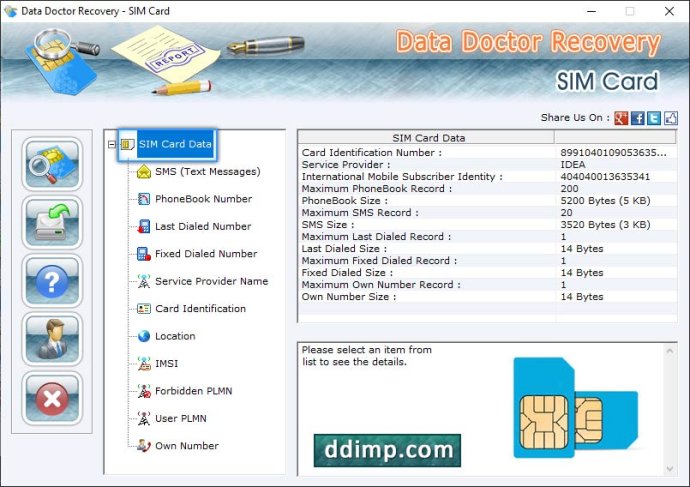Select User PLMN tree item
Image resolution: width=690 pixels, height=487 pixels.
click(180, 418)
